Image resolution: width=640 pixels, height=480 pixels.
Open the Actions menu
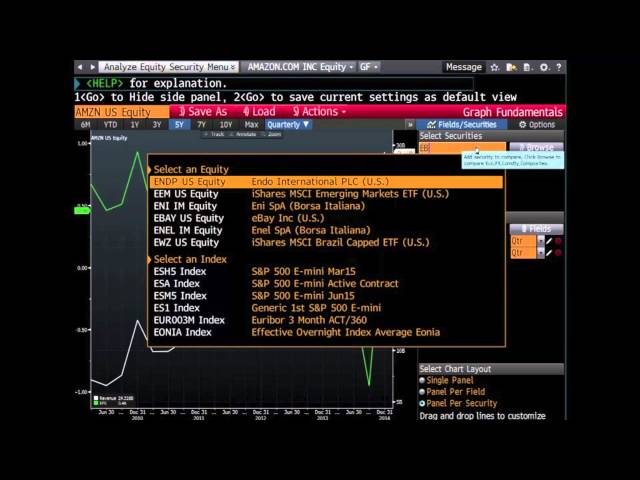tap(319, 111)
